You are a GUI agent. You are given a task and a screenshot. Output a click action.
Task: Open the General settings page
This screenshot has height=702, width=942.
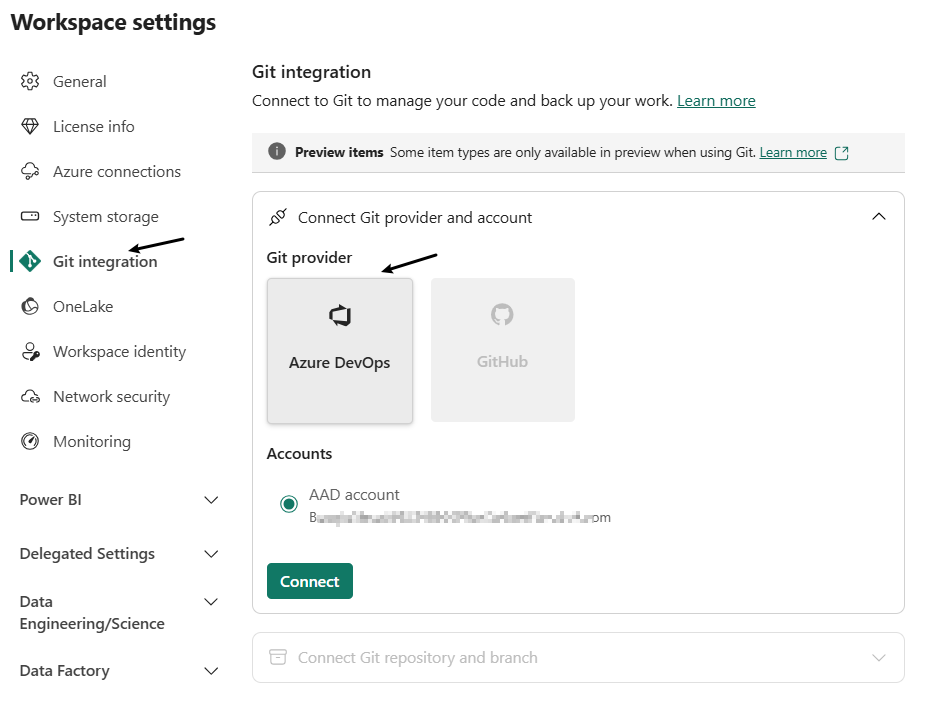pyautogui.click(x=79, y=81)
